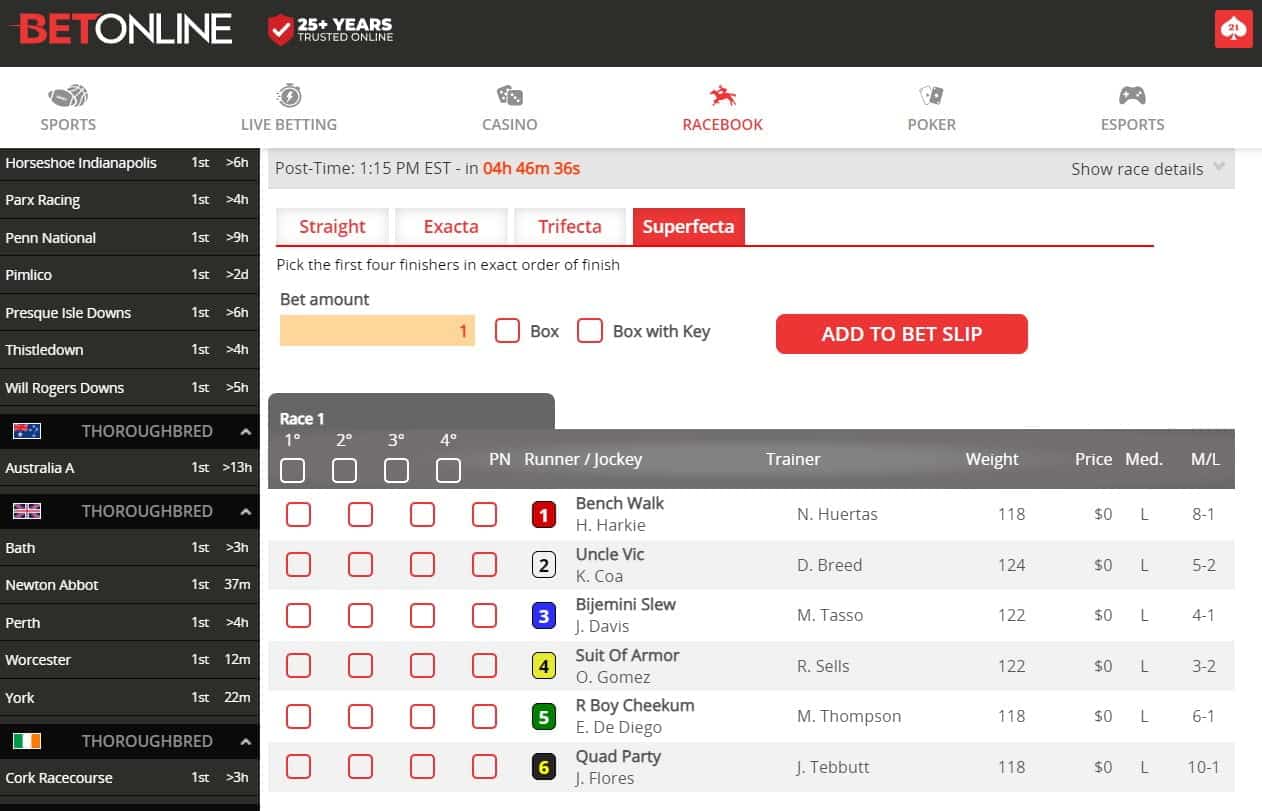
Task: Check the 1° select-all header checkbox
Action: 293,470
